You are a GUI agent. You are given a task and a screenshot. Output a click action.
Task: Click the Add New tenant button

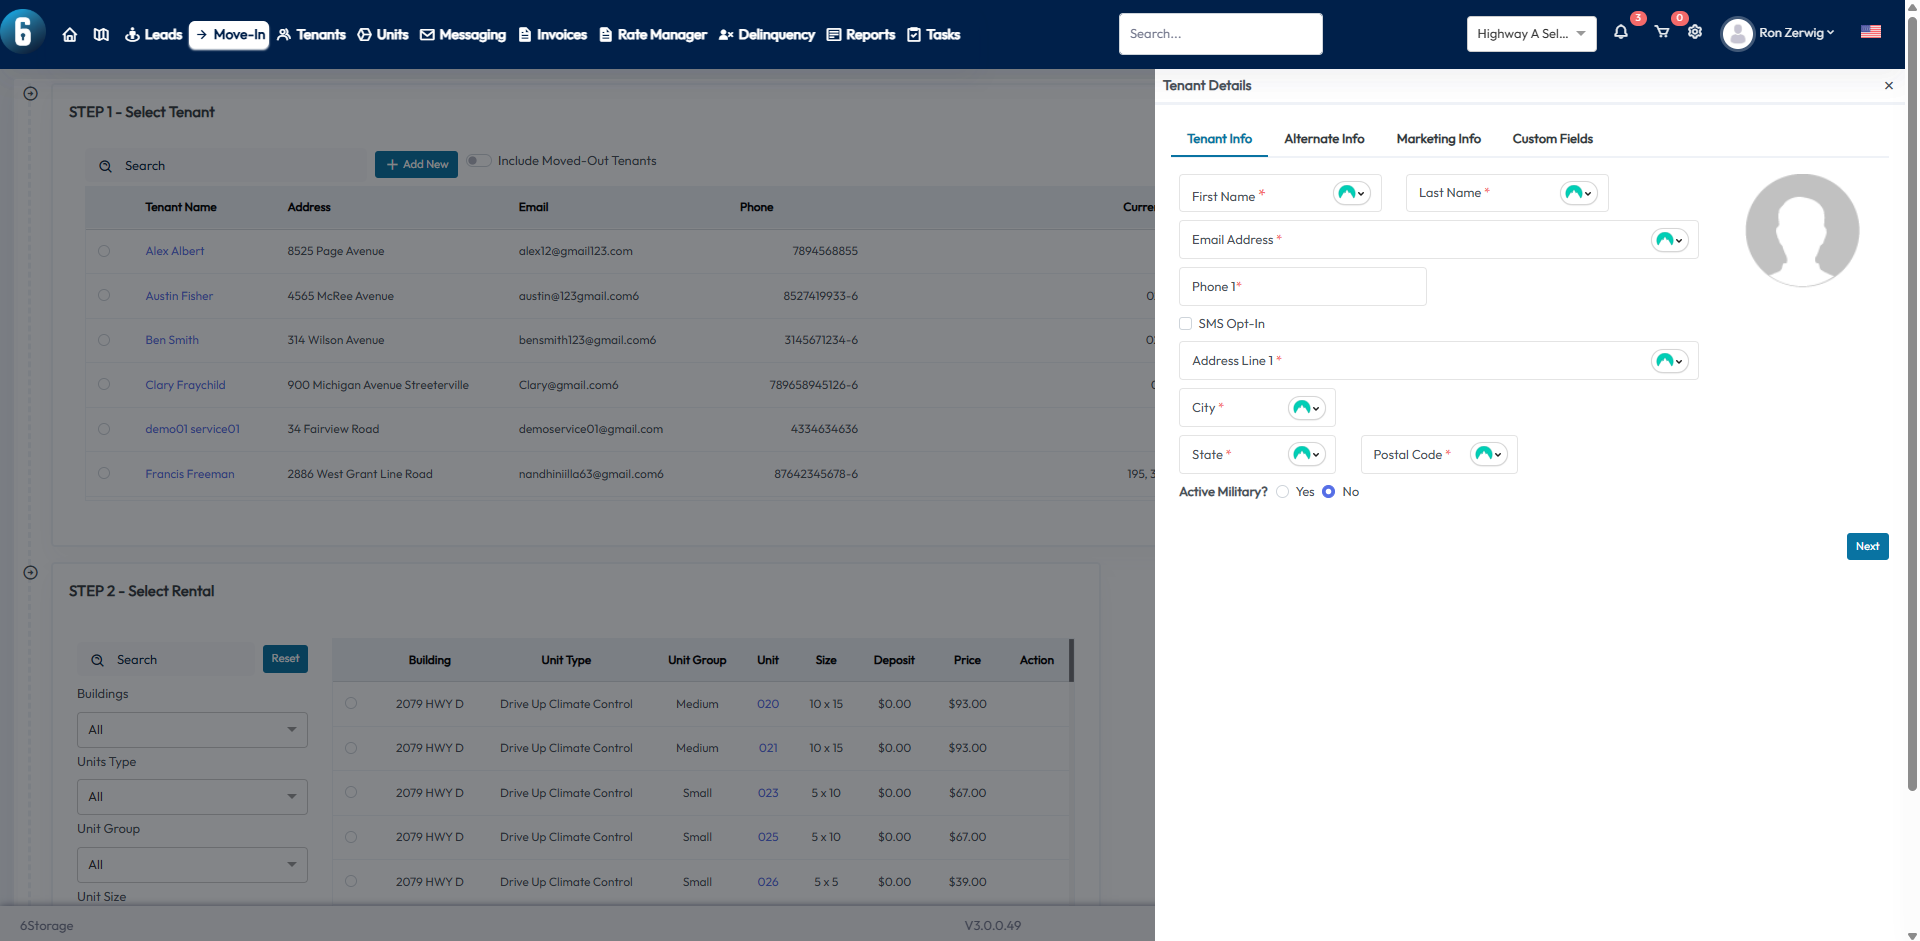416,165
